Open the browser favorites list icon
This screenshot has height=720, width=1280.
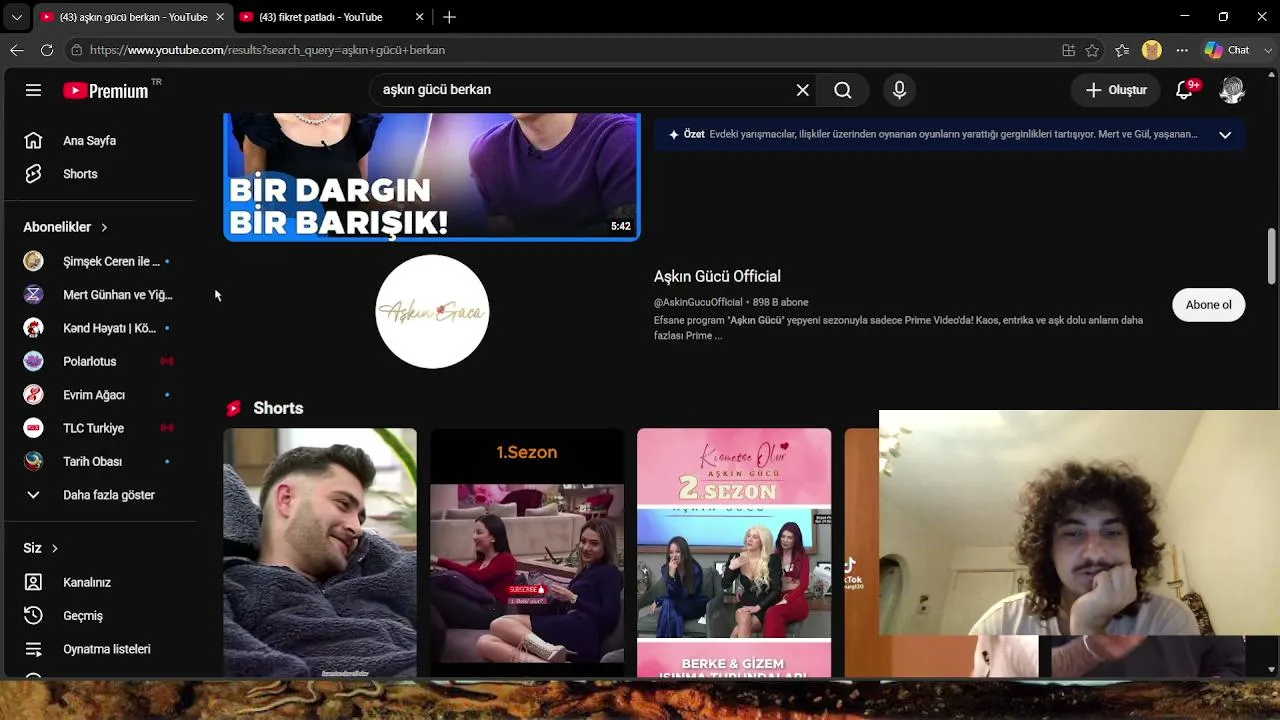tap(1122, 50)
